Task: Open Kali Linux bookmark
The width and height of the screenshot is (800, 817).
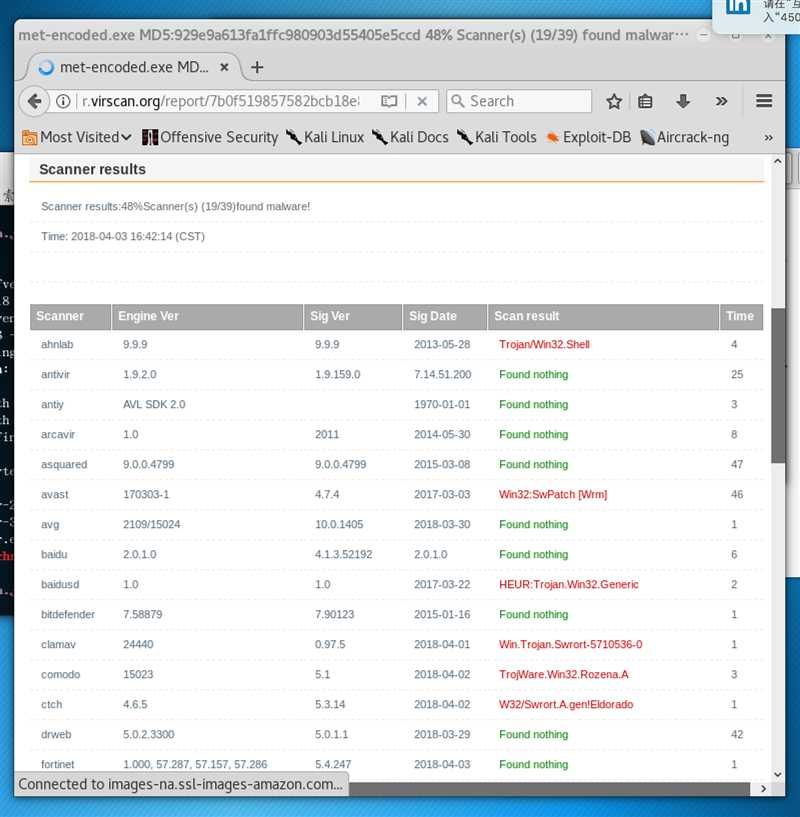Action: pyautogui.click(x=325, y=137)
